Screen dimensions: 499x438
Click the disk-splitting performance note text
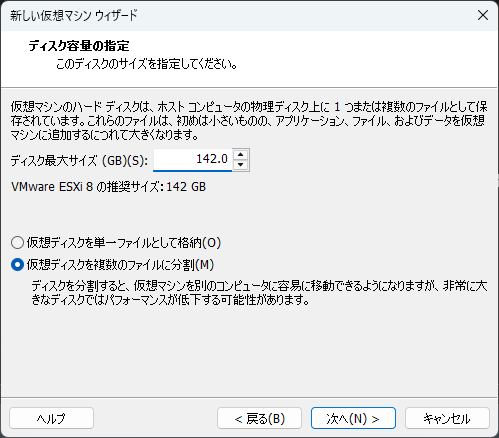(259, 293)
